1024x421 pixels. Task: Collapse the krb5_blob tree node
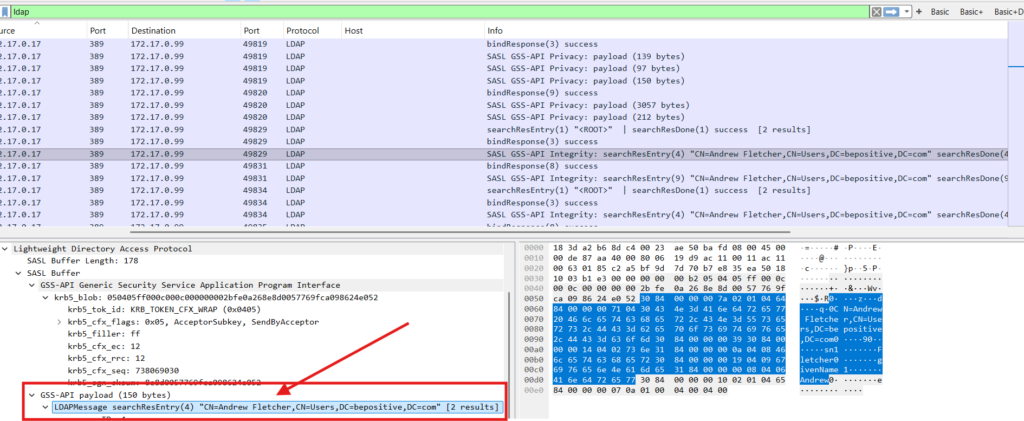(x=45, y=298)
